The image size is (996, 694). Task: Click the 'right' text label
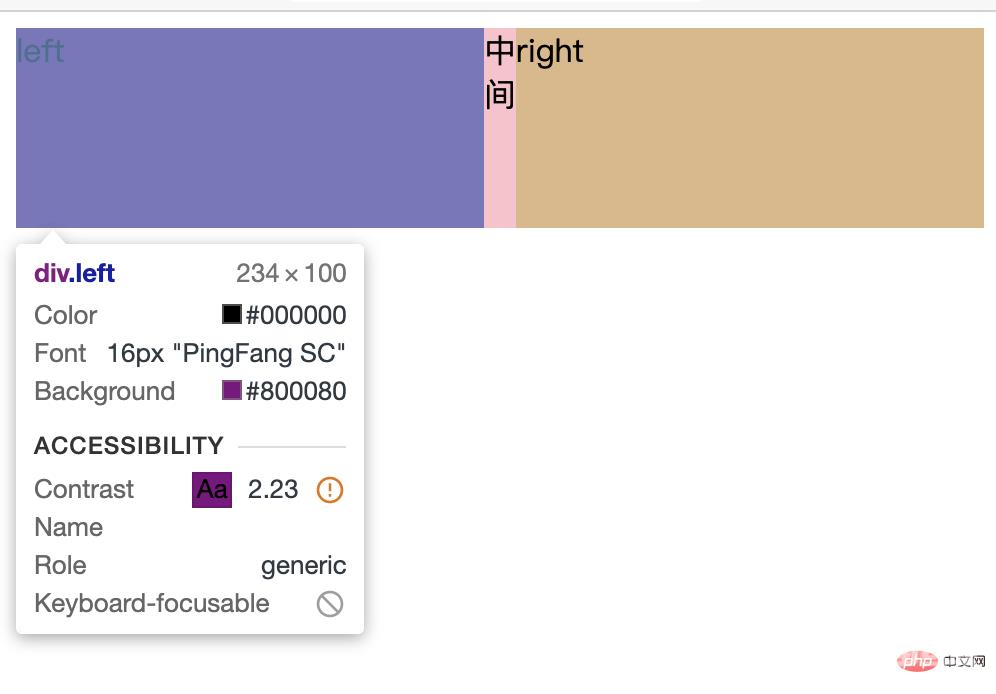pyautogui.click(x=550, y=51)
